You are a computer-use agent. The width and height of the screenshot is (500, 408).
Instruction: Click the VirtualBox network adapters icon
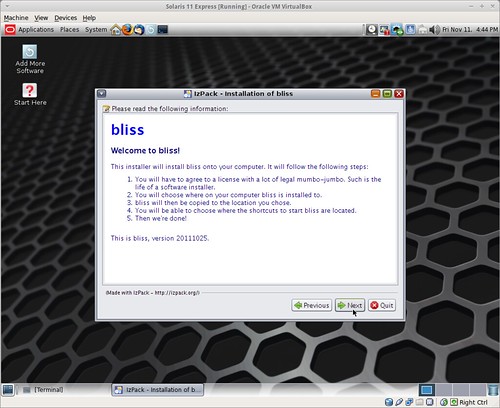coord(409,402)
